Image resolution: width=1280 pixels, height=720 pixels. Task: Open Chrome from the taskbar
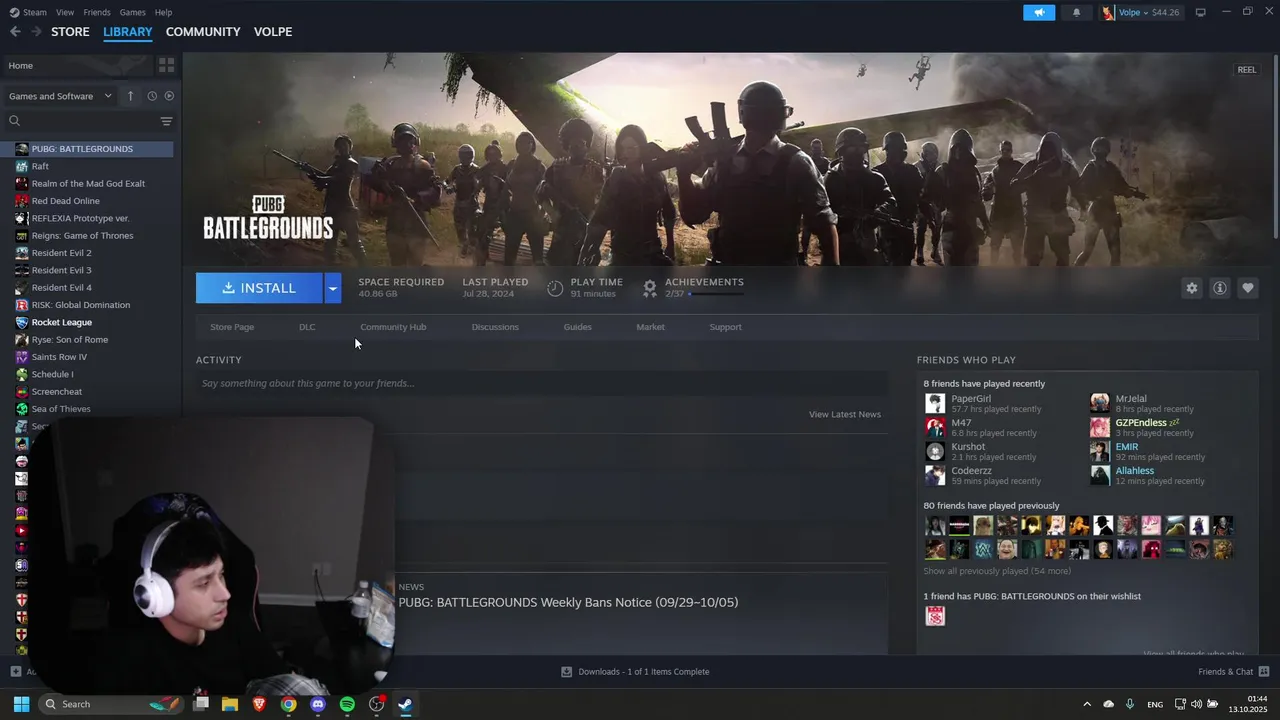[289, 704]
